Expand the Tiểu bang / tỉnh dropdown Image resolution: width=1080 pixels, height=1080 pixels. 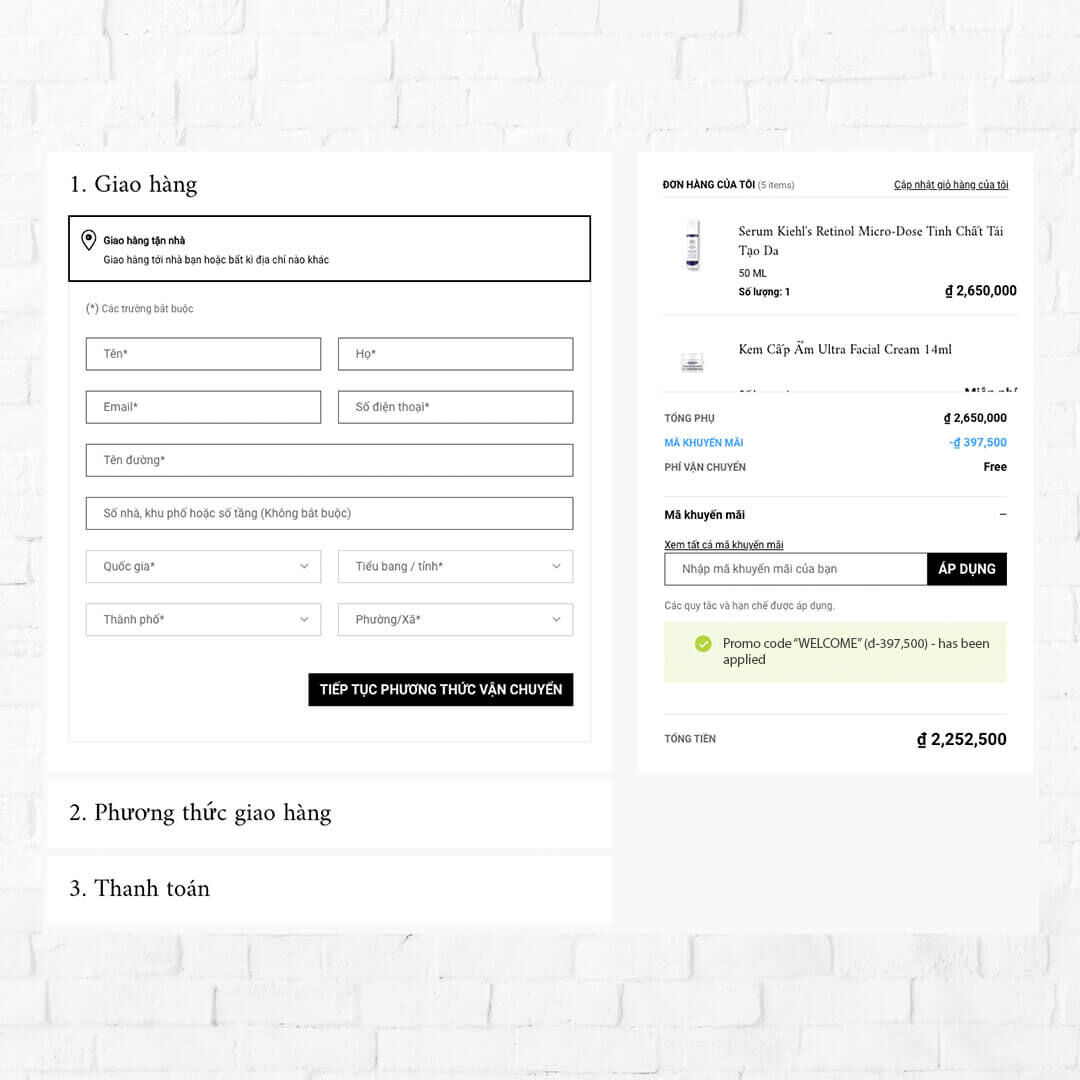coord(455,566)
